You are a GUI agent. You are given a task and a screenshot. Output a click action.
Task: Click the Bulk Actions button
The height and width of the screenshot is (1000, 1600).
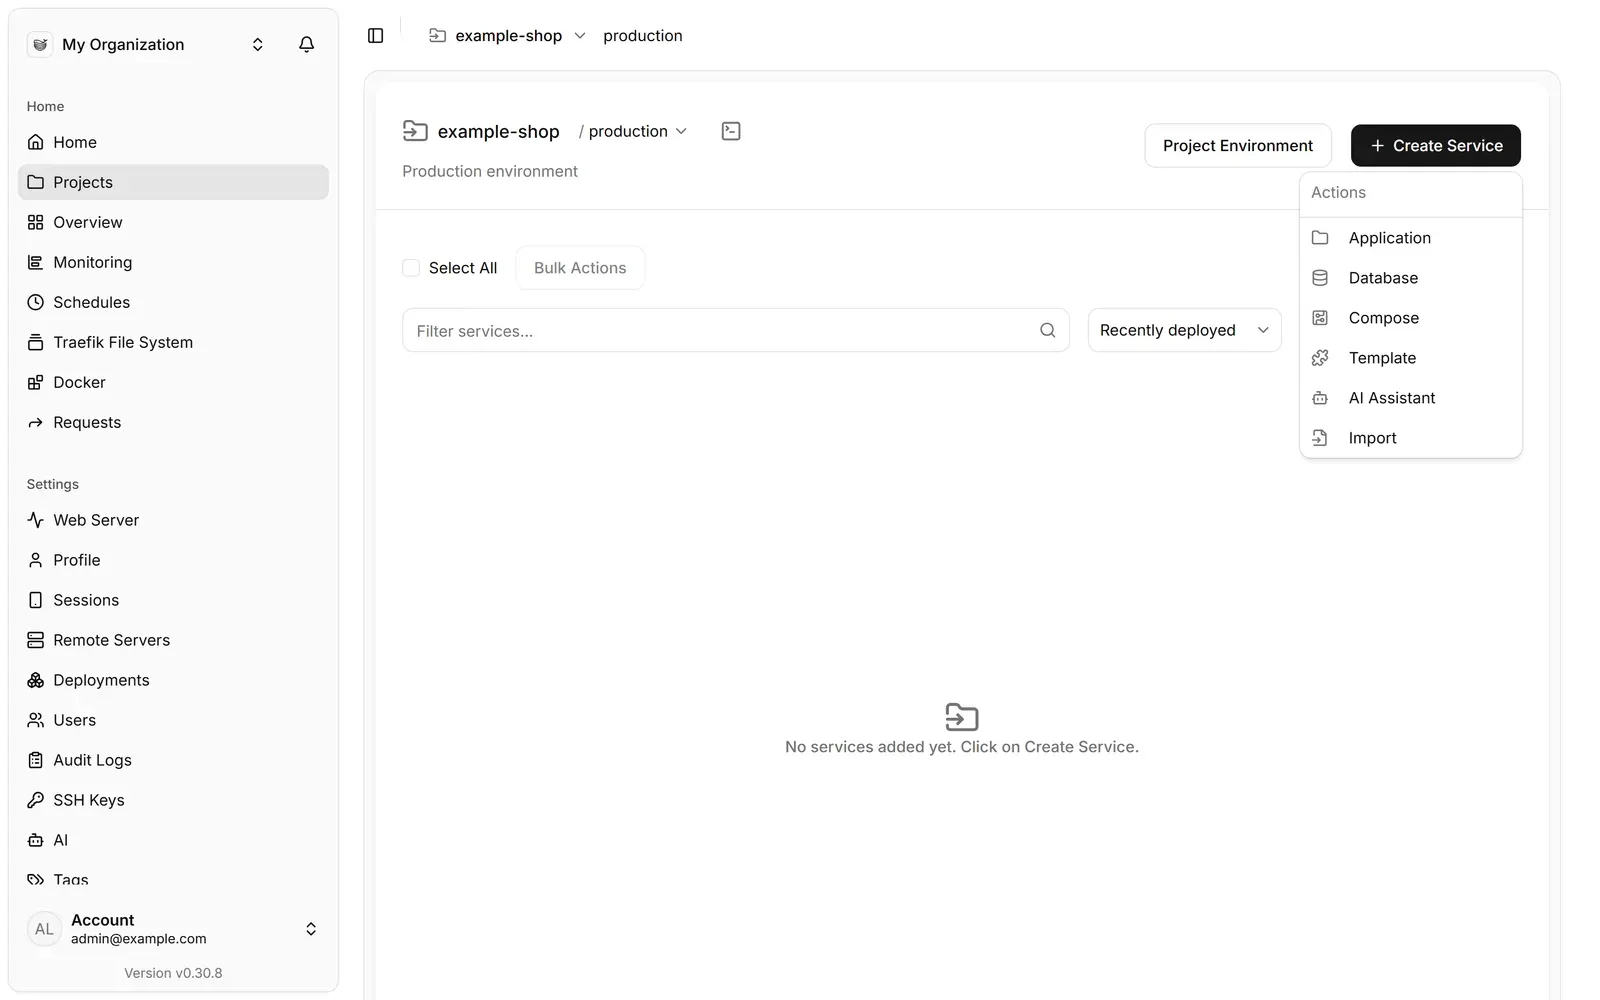[580, 268]
